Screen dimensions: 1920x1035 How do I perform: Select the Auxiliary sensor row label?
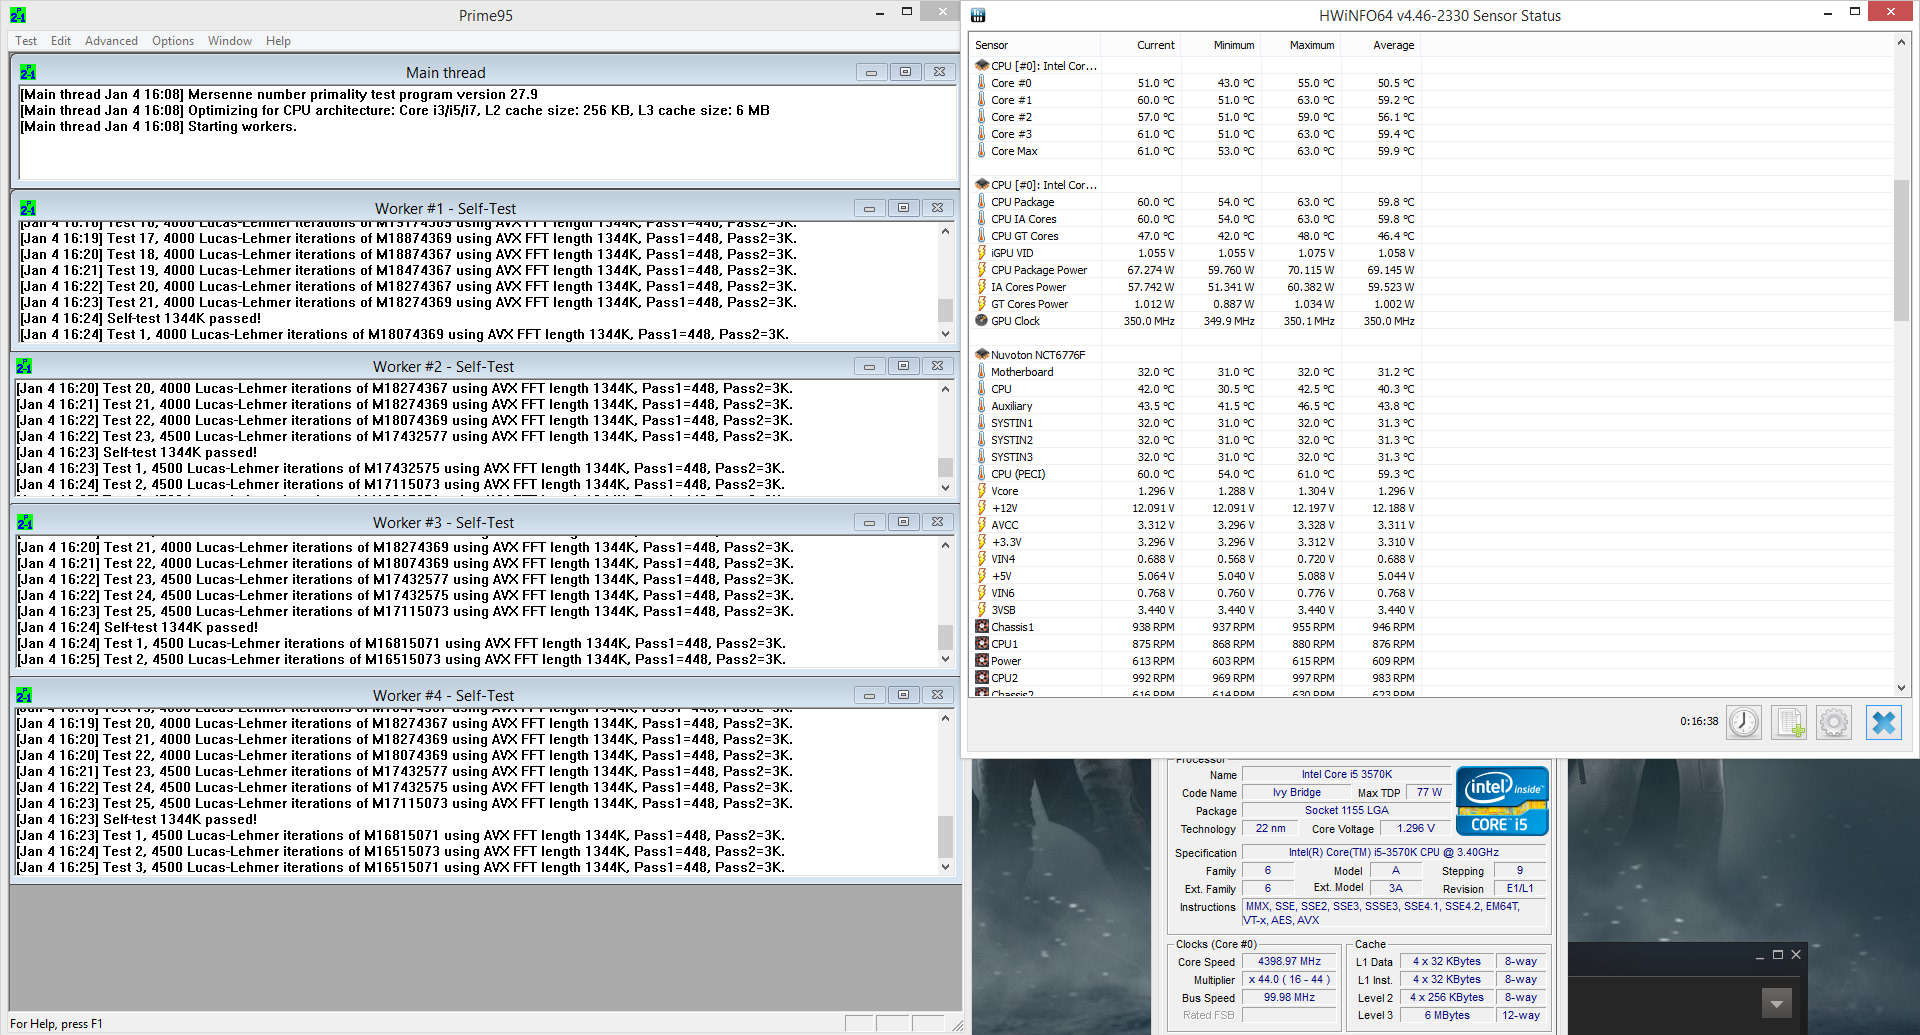tap(1011, 406)
